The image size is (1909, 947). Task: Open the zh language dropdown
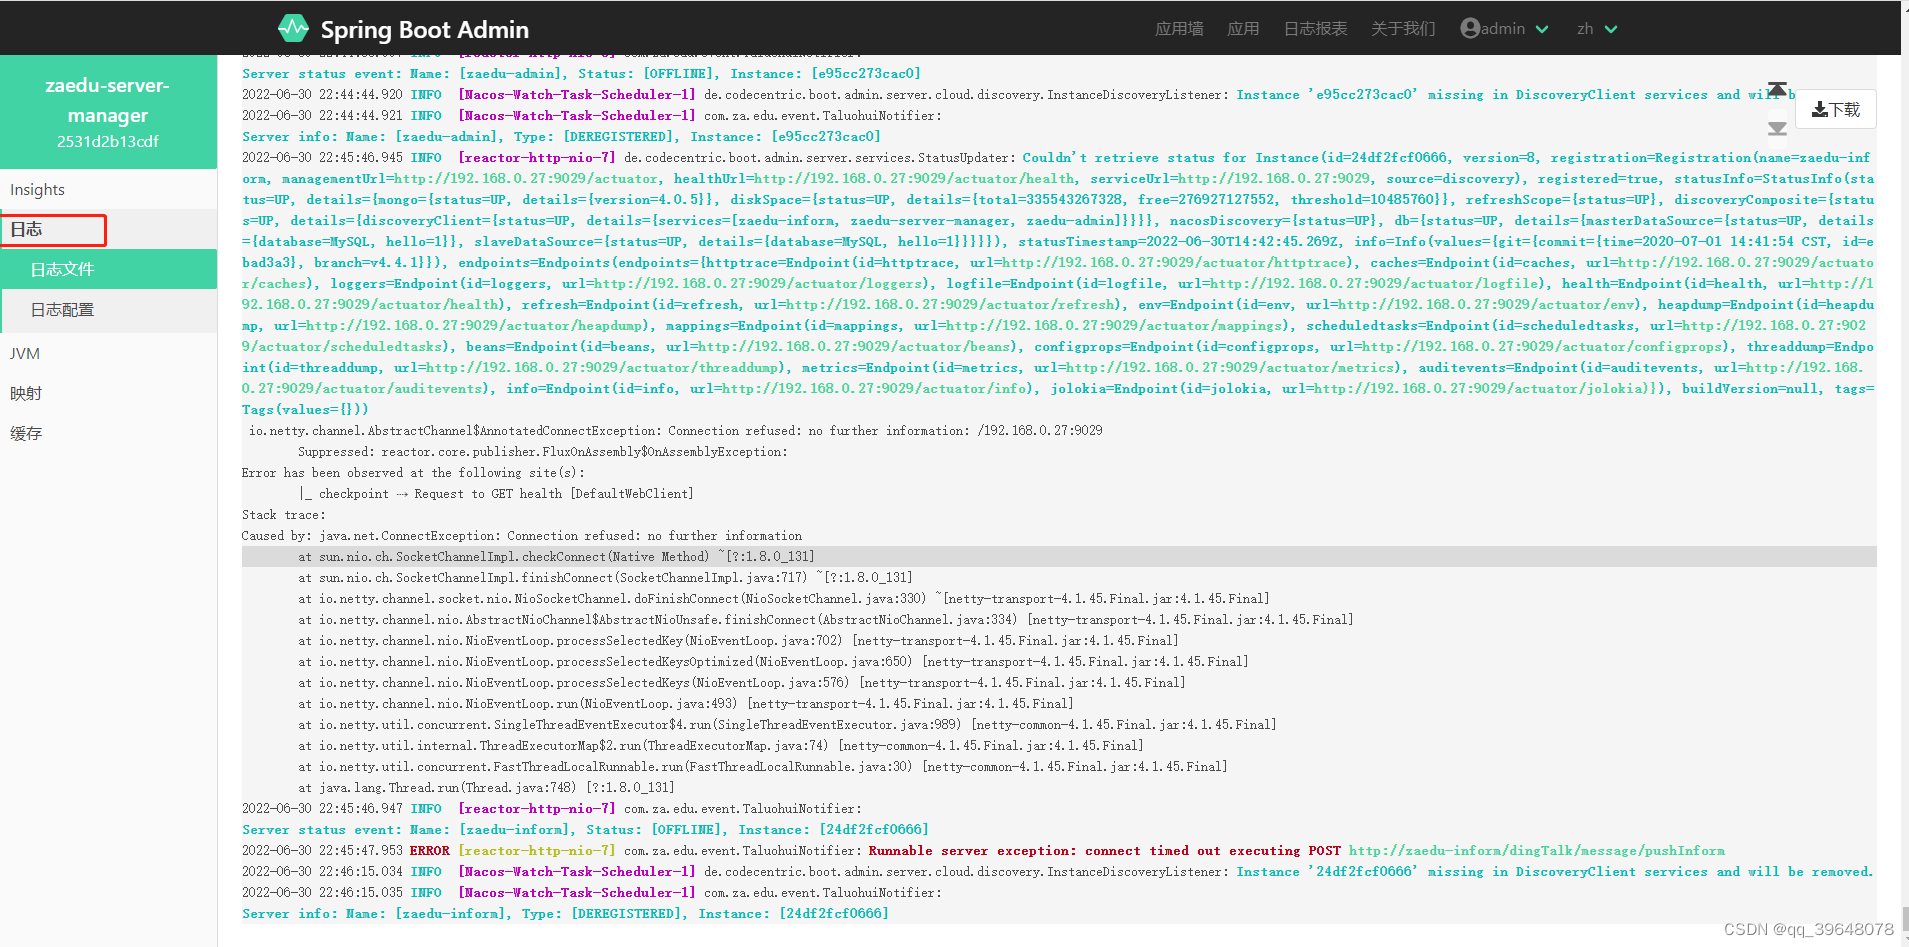pyautogui.click(x=1597, y=29)
